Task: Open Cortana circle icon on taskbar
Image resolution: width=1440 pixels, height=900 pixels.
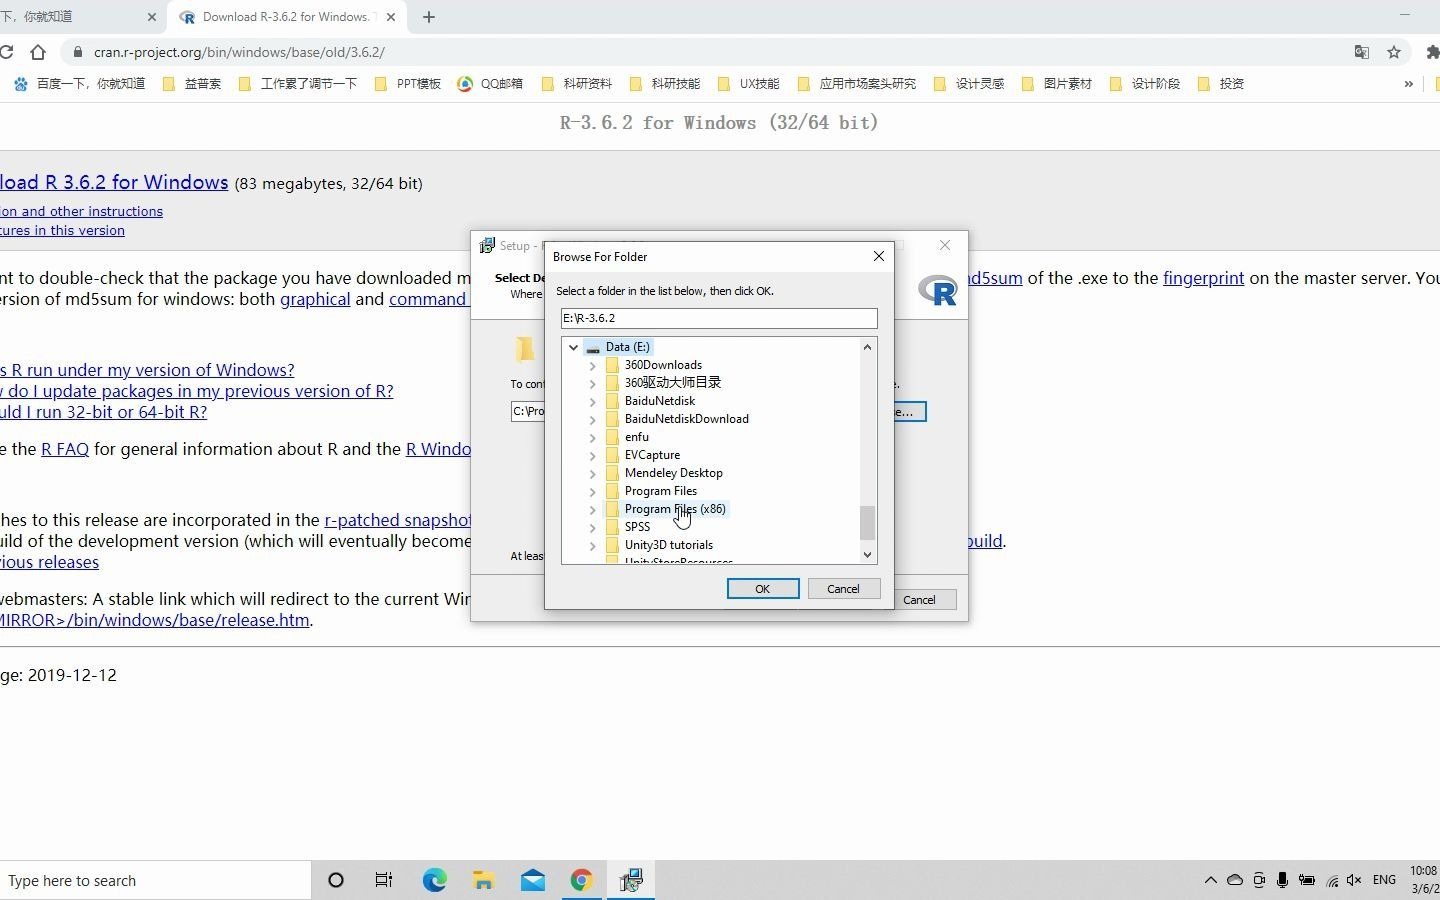Action: 336,881
